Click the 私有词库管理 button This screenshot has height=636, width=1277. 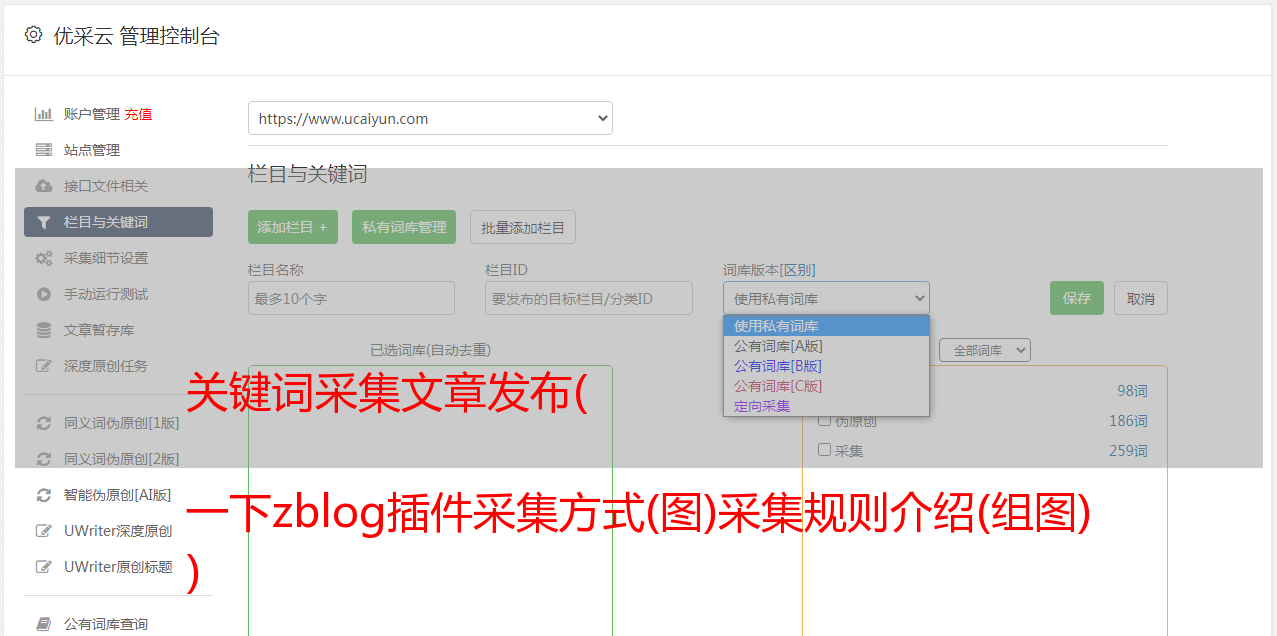[404, 227]
